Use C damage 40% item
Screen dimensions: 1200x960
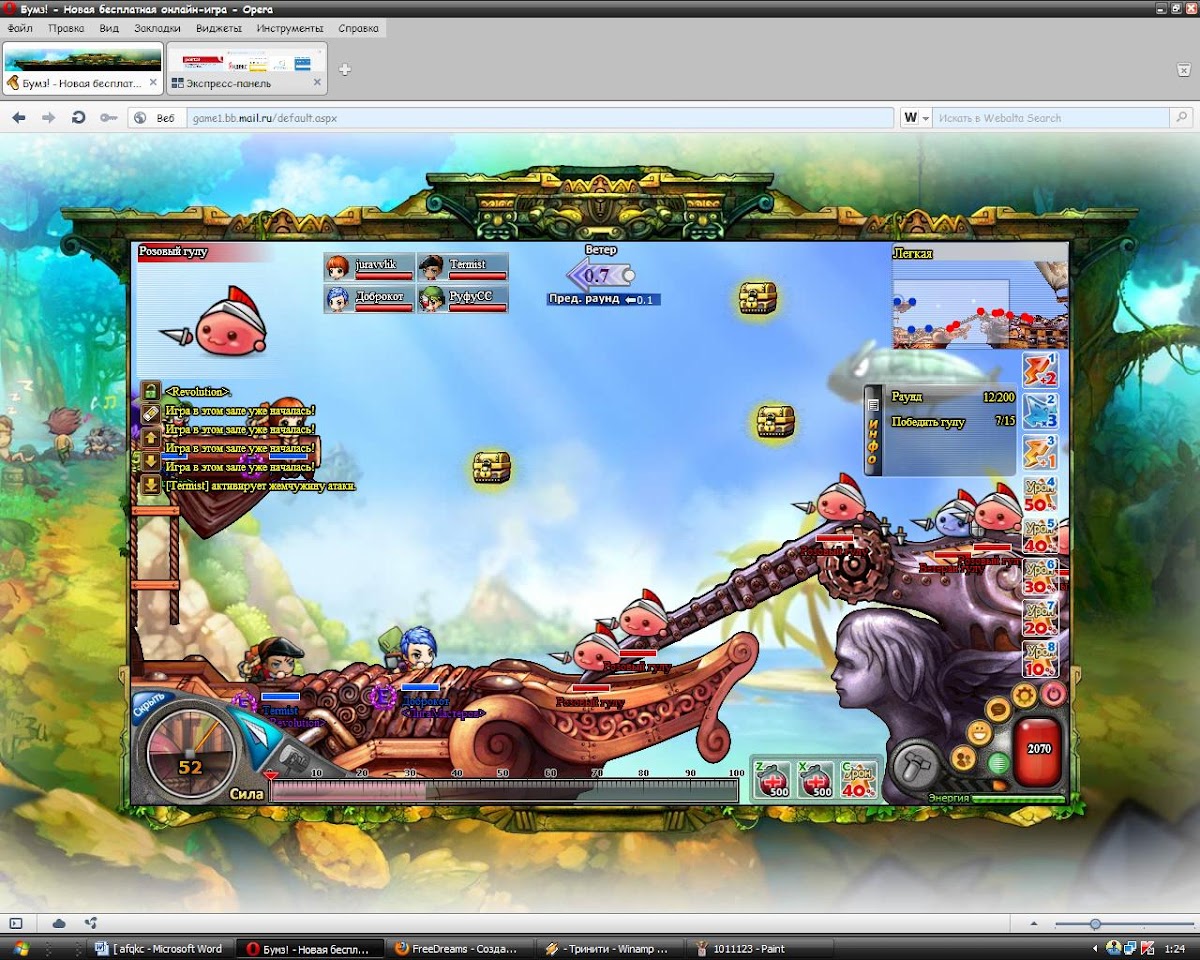coord(859,779)
